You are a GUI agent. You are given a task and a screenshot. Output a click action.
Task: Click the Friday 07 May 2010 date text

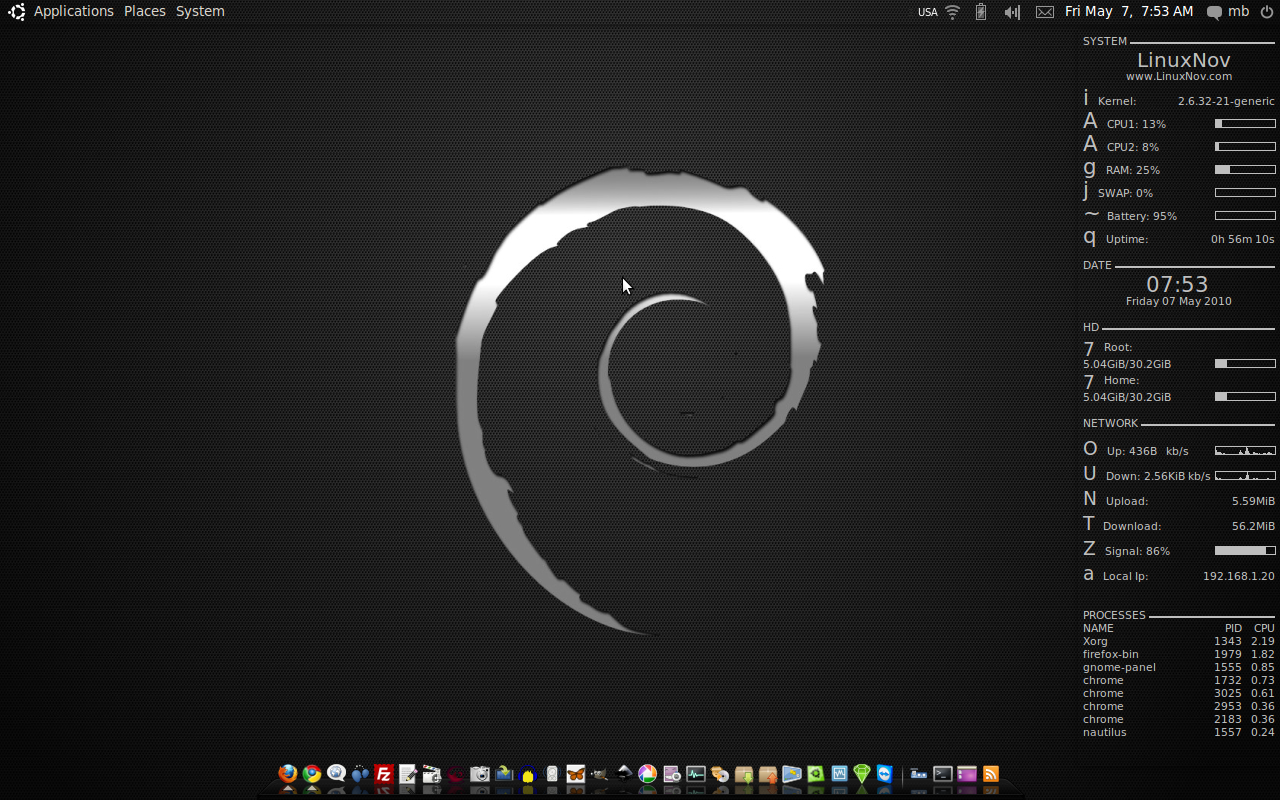(x=1179, y=301)
